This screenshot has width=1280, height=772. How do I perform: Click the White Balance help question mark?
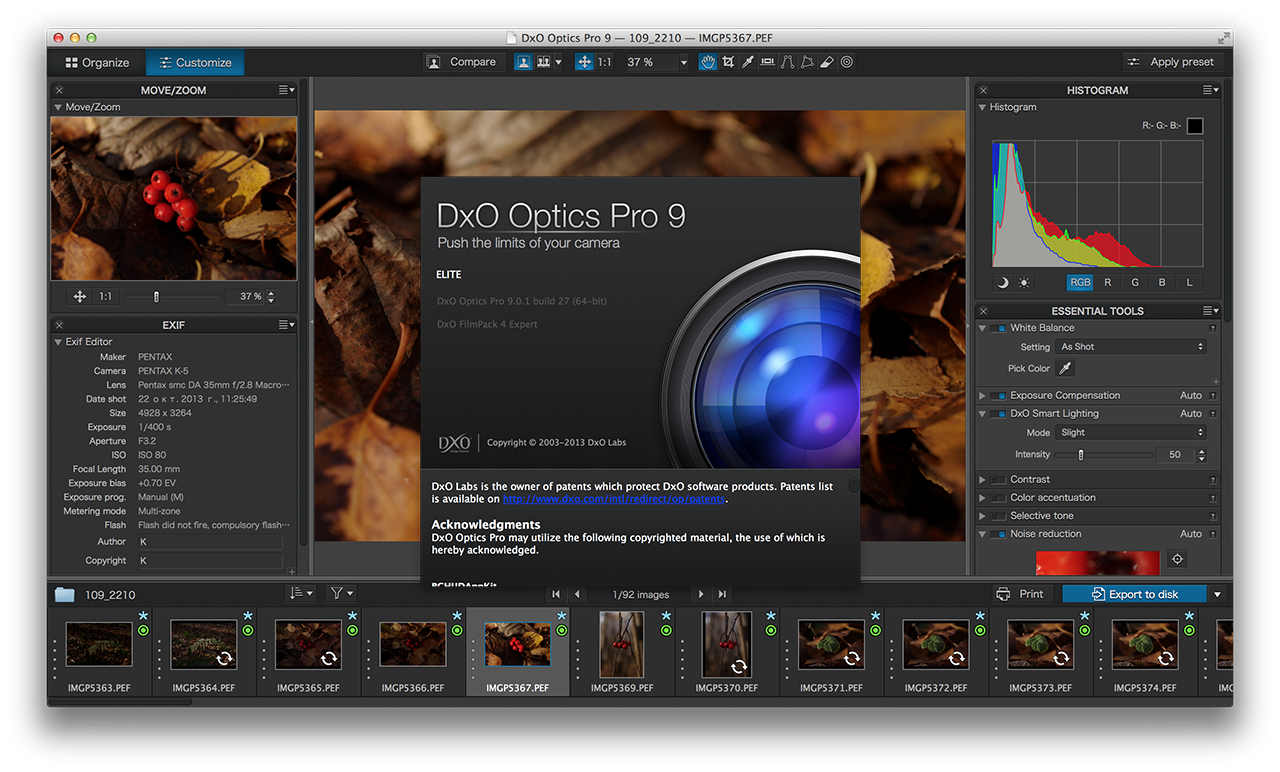(x=1213, y=328)
